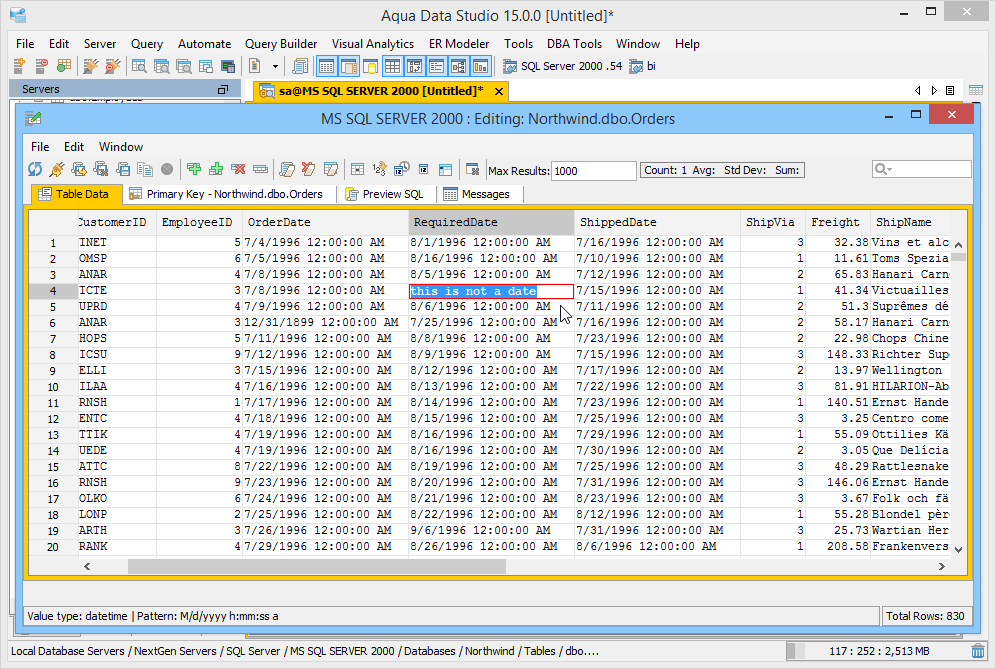Switch to the Messages tab
This screenshot has width=996, height=669.
(478, 194)
